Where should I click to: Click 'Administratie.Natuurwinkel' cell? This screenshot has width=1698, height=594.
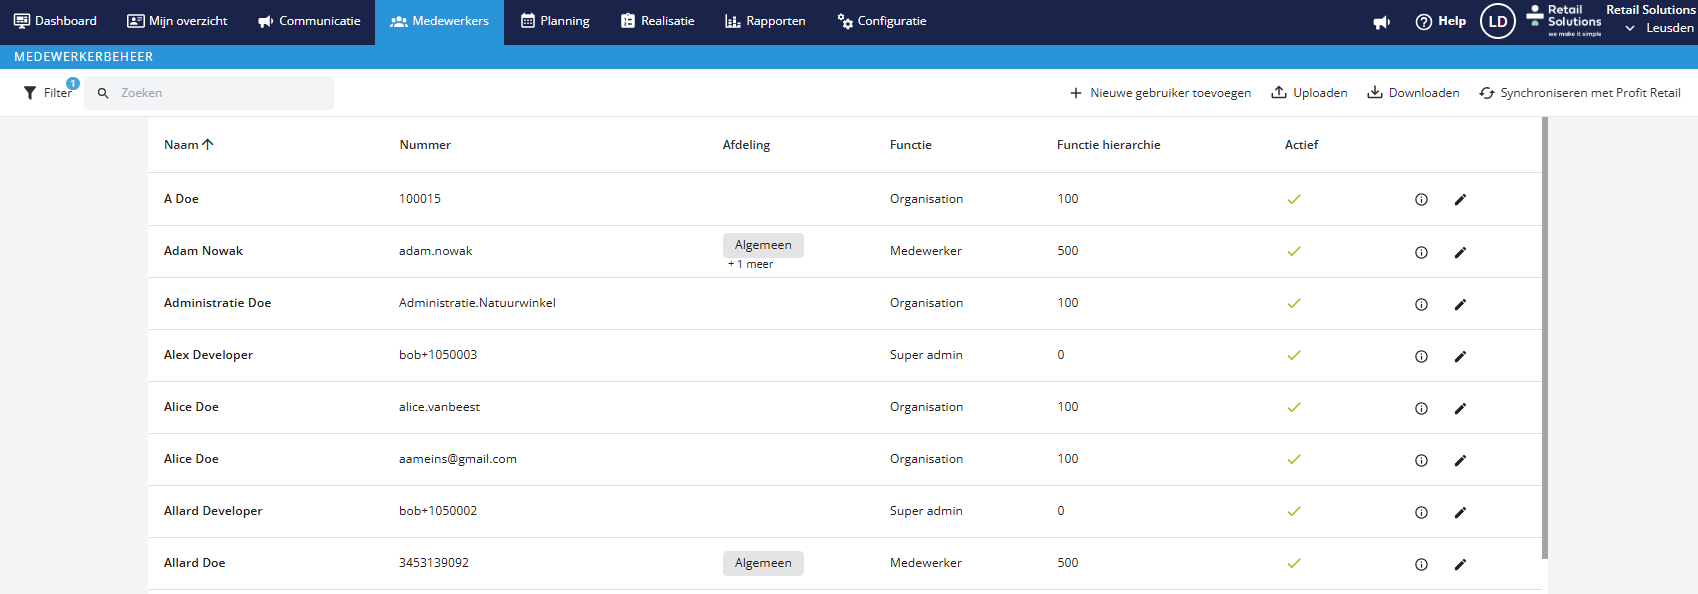[477, 303]
